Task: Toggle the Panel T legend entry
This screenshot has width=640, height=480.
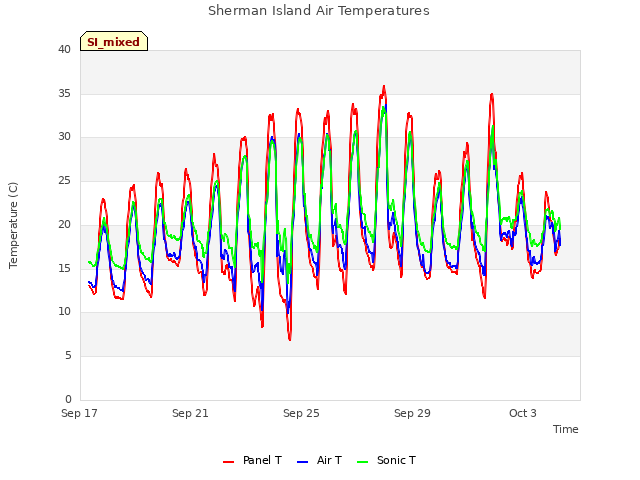Action: pyautogui.click(x=252, y=460)
